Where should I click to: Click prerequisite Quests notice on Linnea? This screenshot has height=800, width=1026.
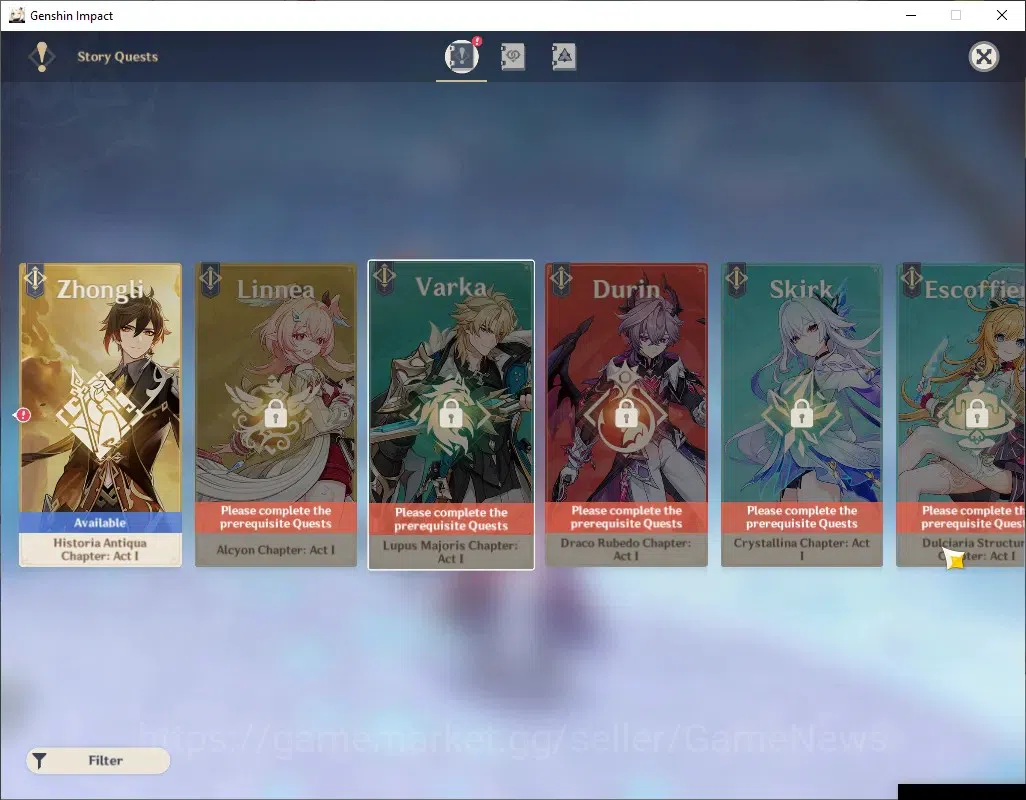tap(275, 517)
